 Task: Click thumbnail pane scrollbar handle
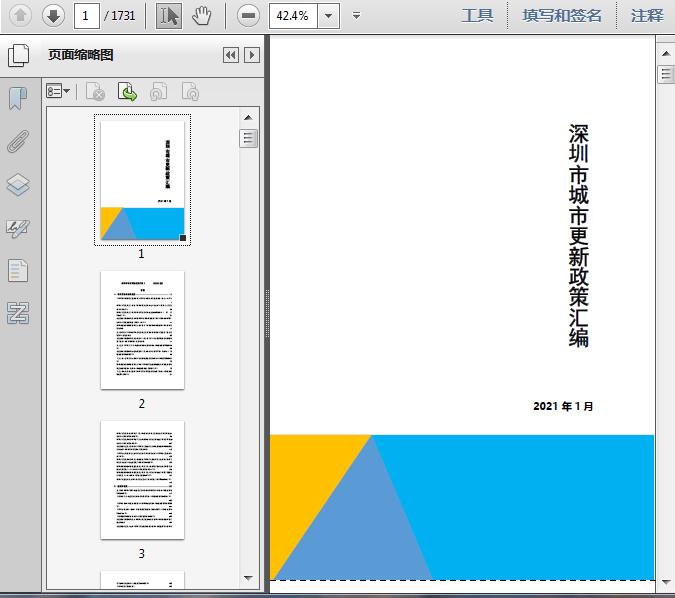coord(248,138)
